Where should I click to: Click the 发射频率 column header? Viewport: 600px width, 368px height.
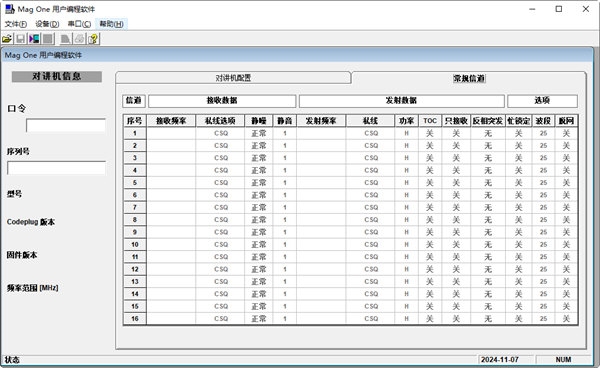(321, 121)
